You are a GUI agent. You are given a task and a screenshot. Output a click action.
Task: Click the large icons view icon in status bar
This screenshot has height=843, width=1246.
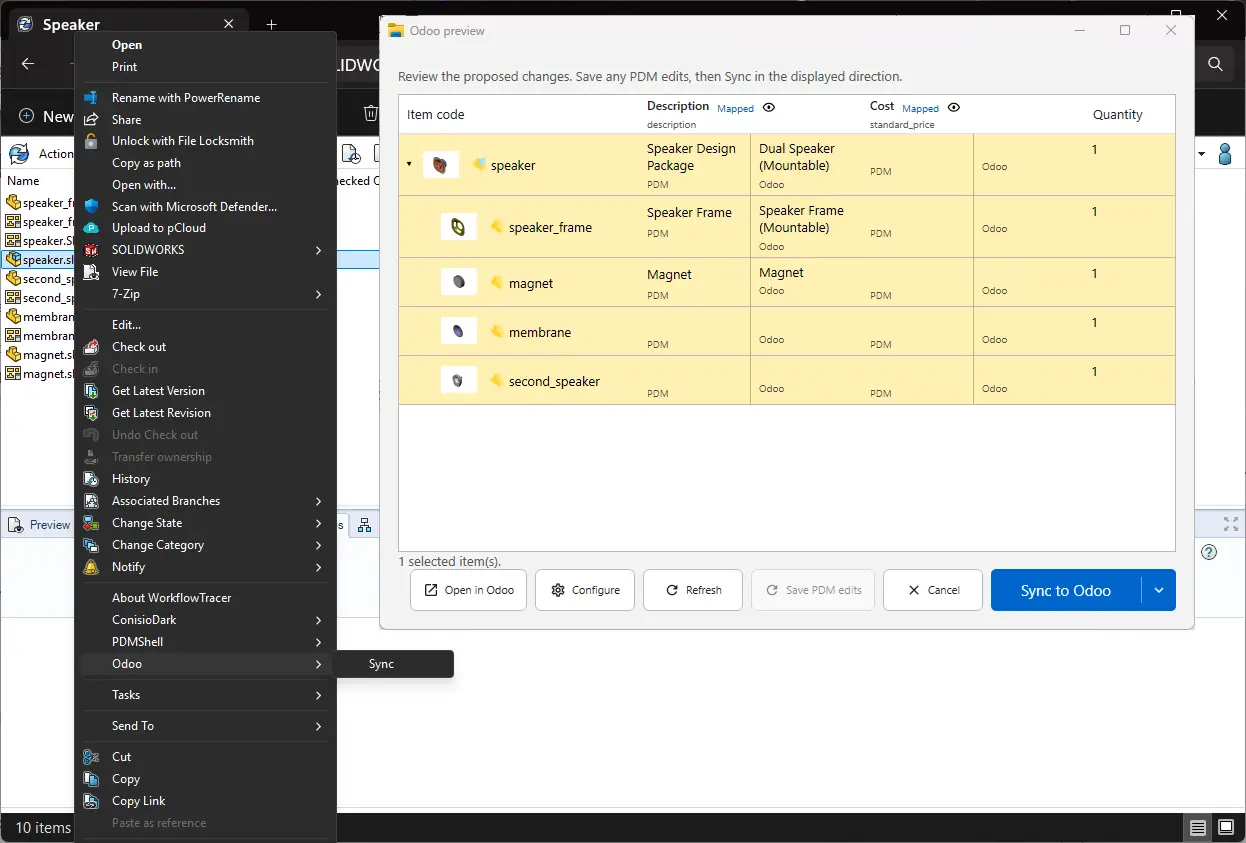[1225, 828]
